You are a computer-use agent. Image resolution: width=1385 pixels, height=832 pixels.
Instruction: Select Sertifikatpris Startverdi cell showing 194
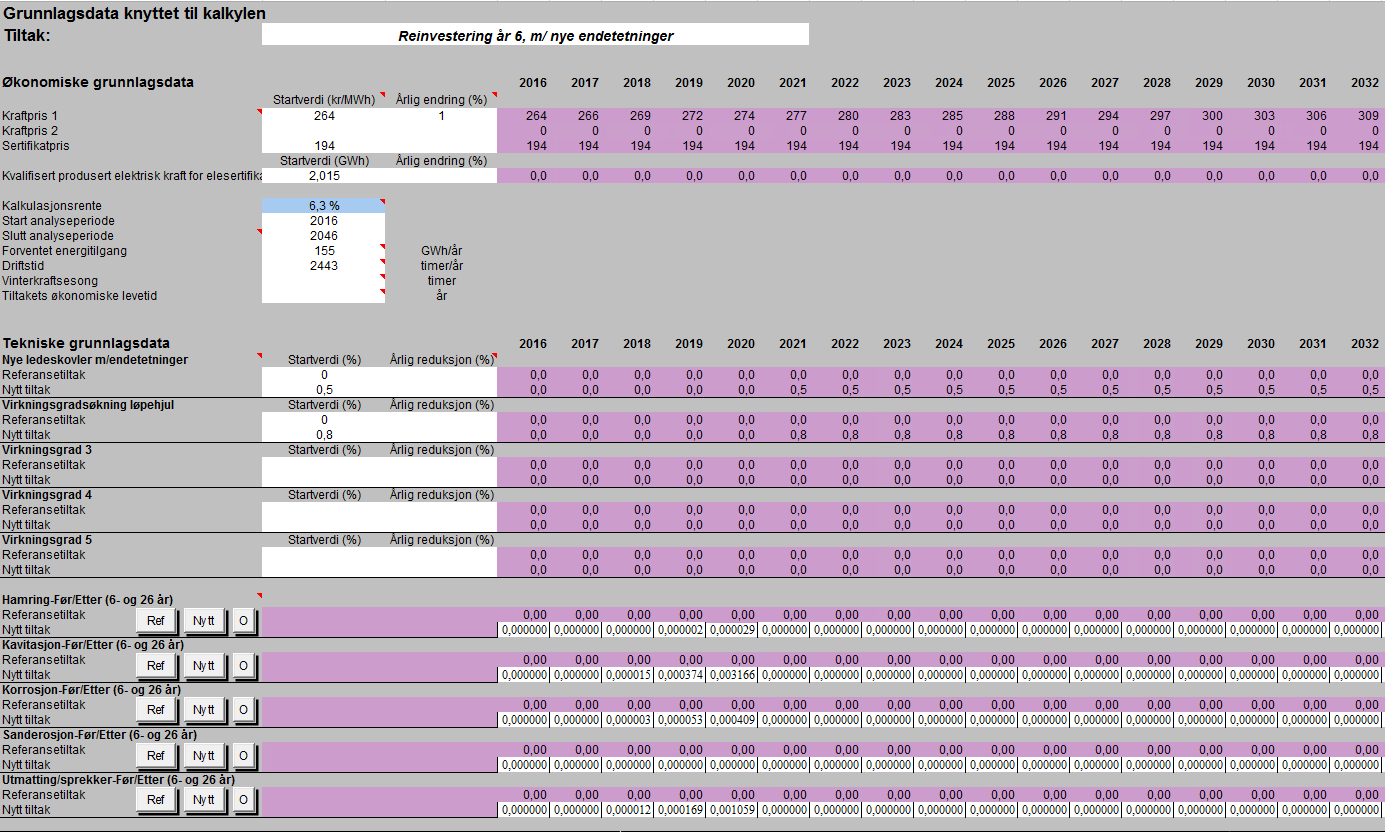(x=323, y=146)
